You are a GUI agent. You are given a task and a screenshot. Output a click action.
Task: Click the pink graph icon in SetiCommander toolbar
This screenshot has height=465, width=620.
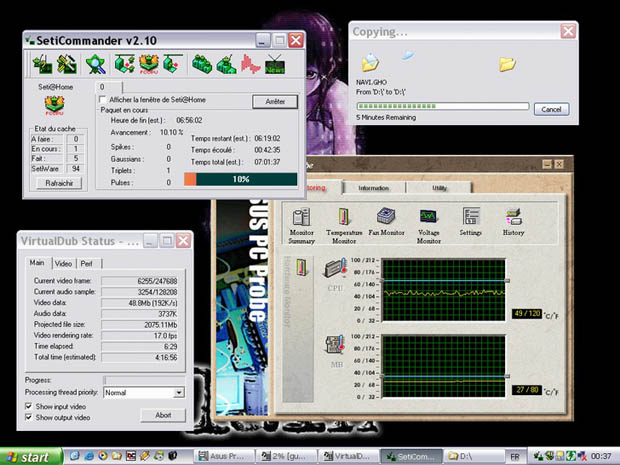click(251, 64)
